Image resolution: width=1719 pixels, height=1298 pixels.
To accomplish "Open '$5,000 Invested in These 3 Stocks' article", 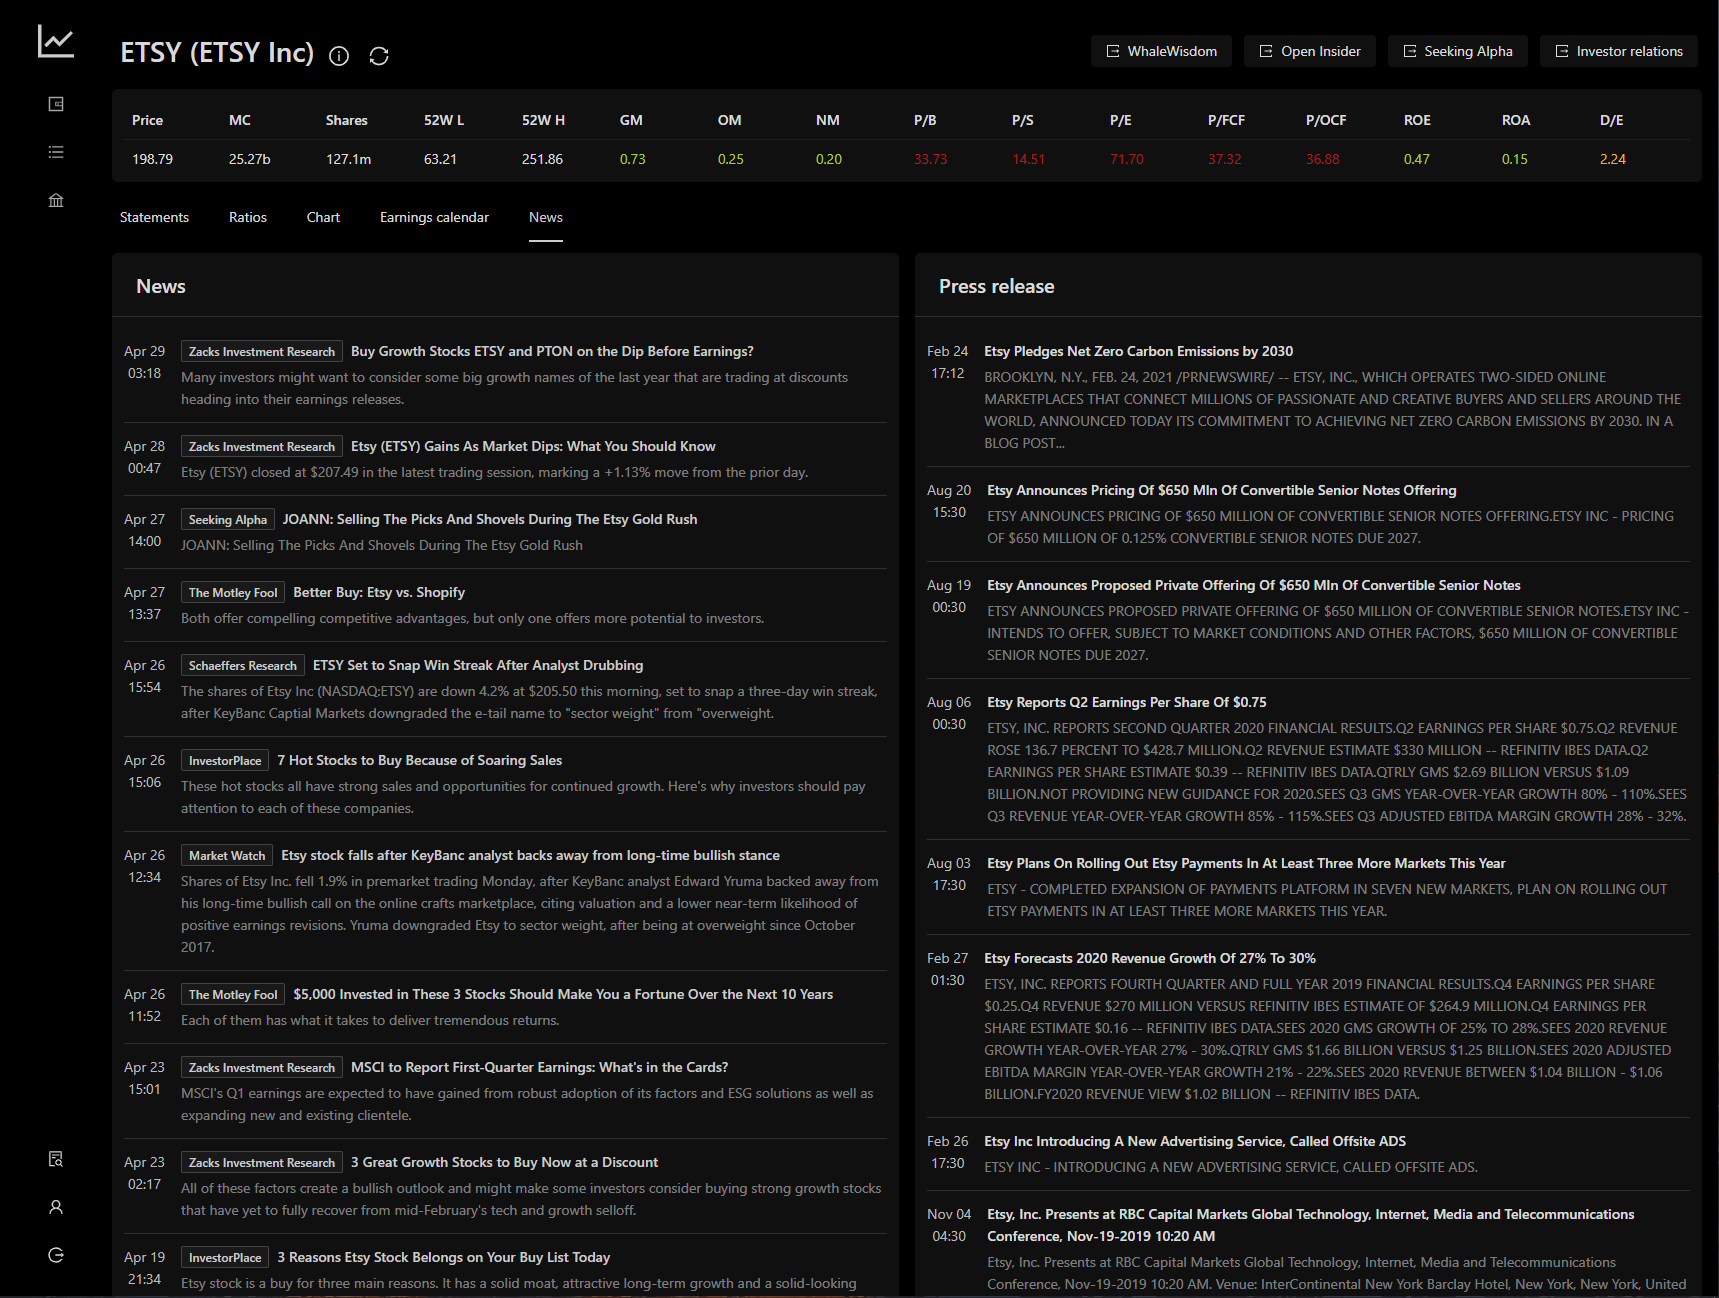I will coord(563,994).
